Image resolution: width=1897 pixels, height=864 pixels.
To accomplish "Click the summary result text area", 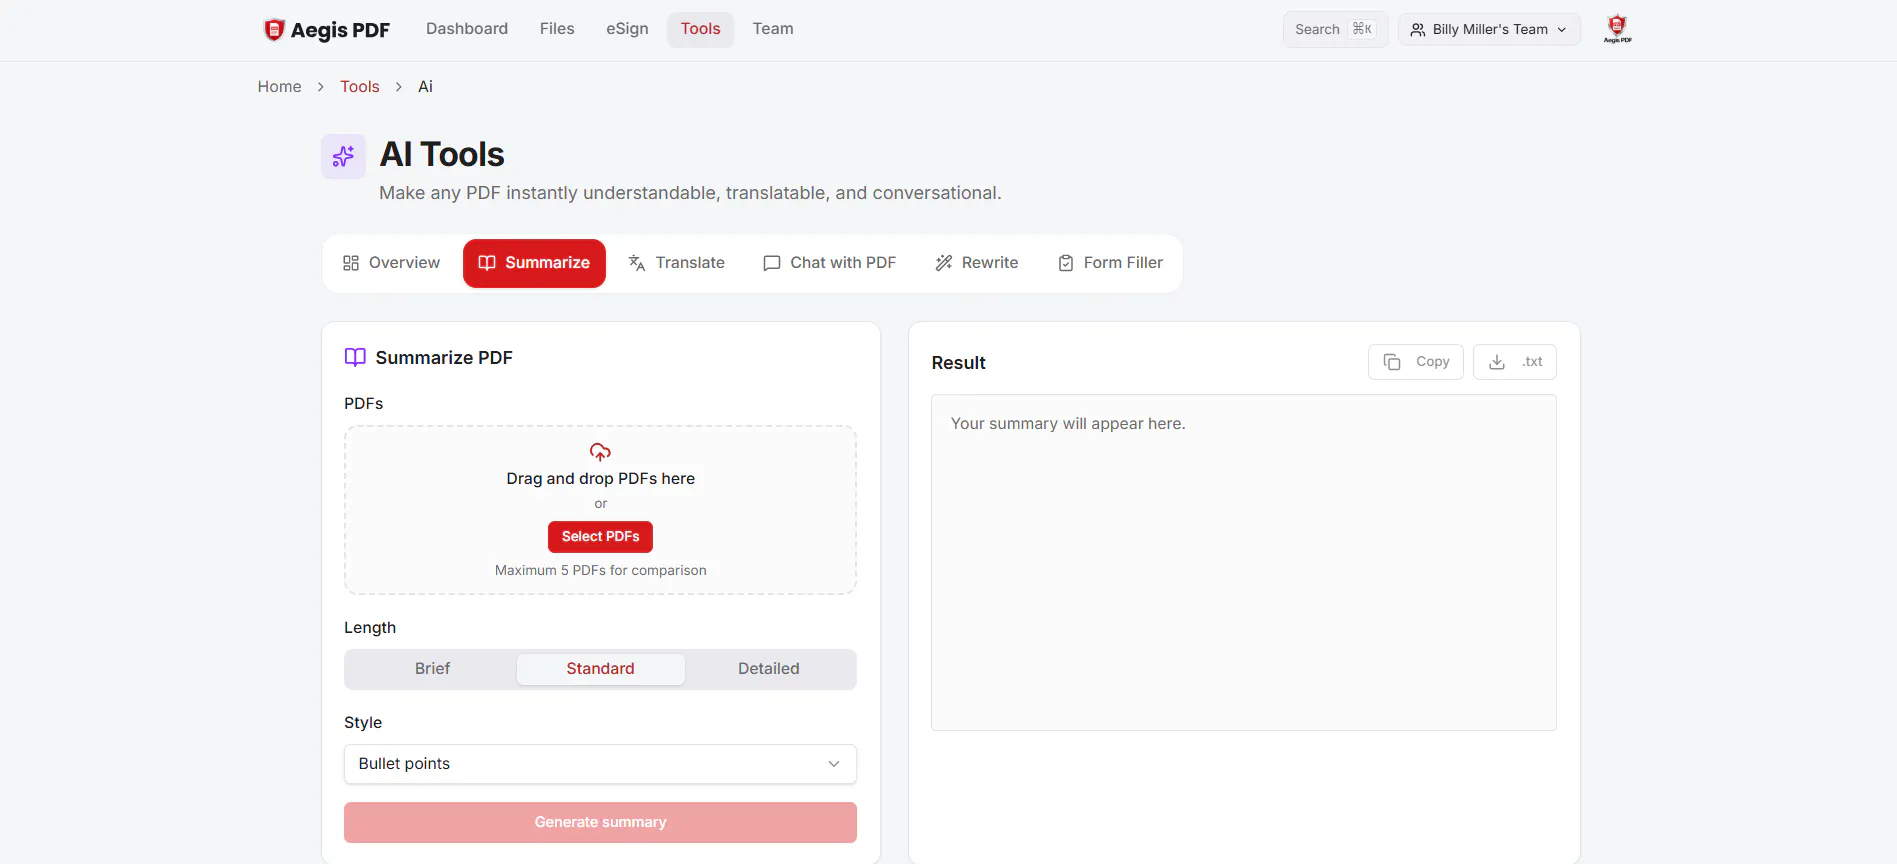I will (1244, 562).
